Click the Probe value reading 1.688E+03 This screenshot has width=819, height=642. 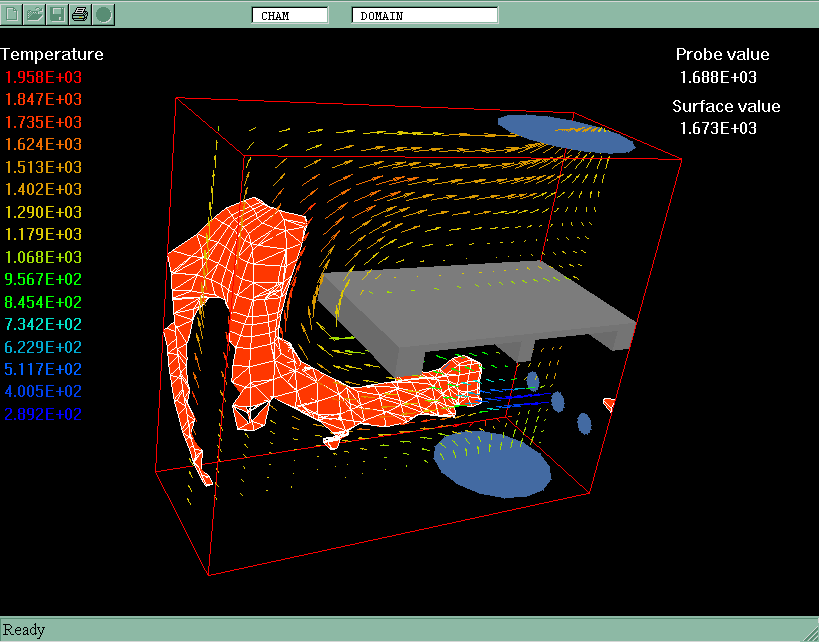(718, 77)
